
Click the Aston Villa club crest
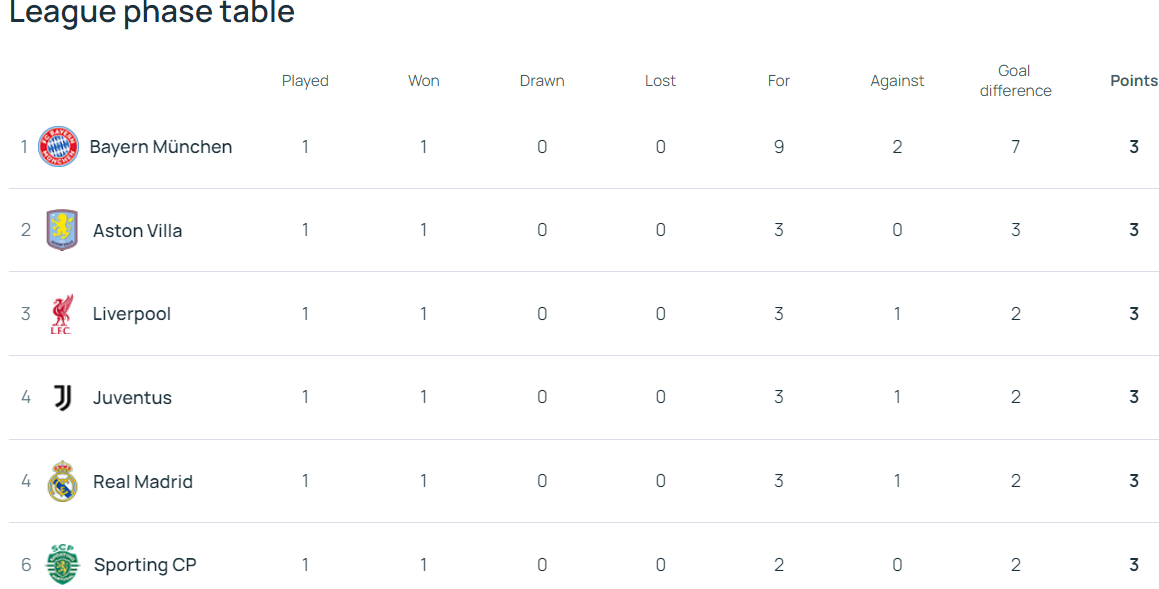[x=62, y=230]
